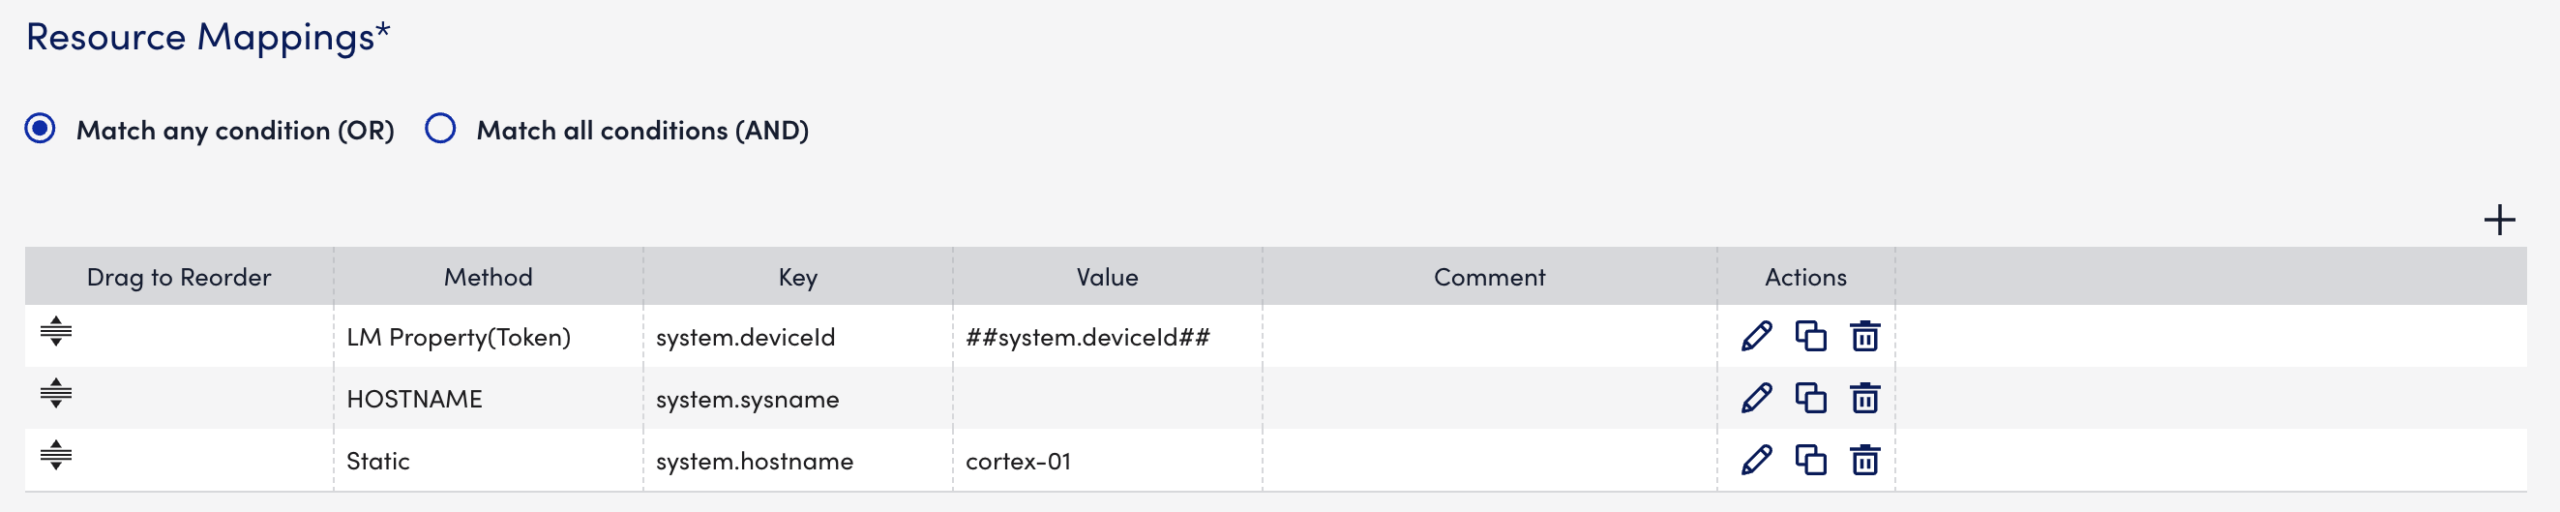Click the Value column header

[1107, 277]
